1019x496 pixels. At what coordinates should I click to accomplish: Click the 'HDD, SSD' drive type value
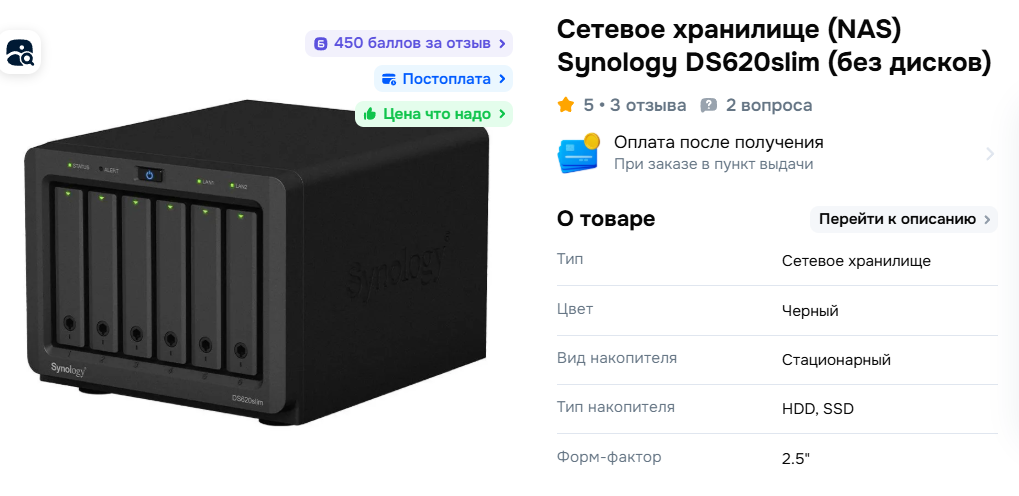[818, 409]
